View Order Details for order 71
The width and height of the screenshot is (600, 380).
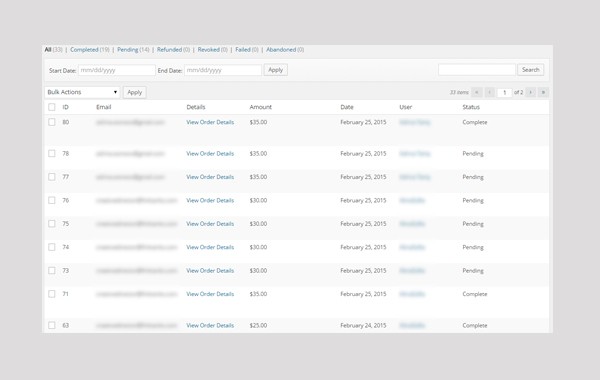210,294
